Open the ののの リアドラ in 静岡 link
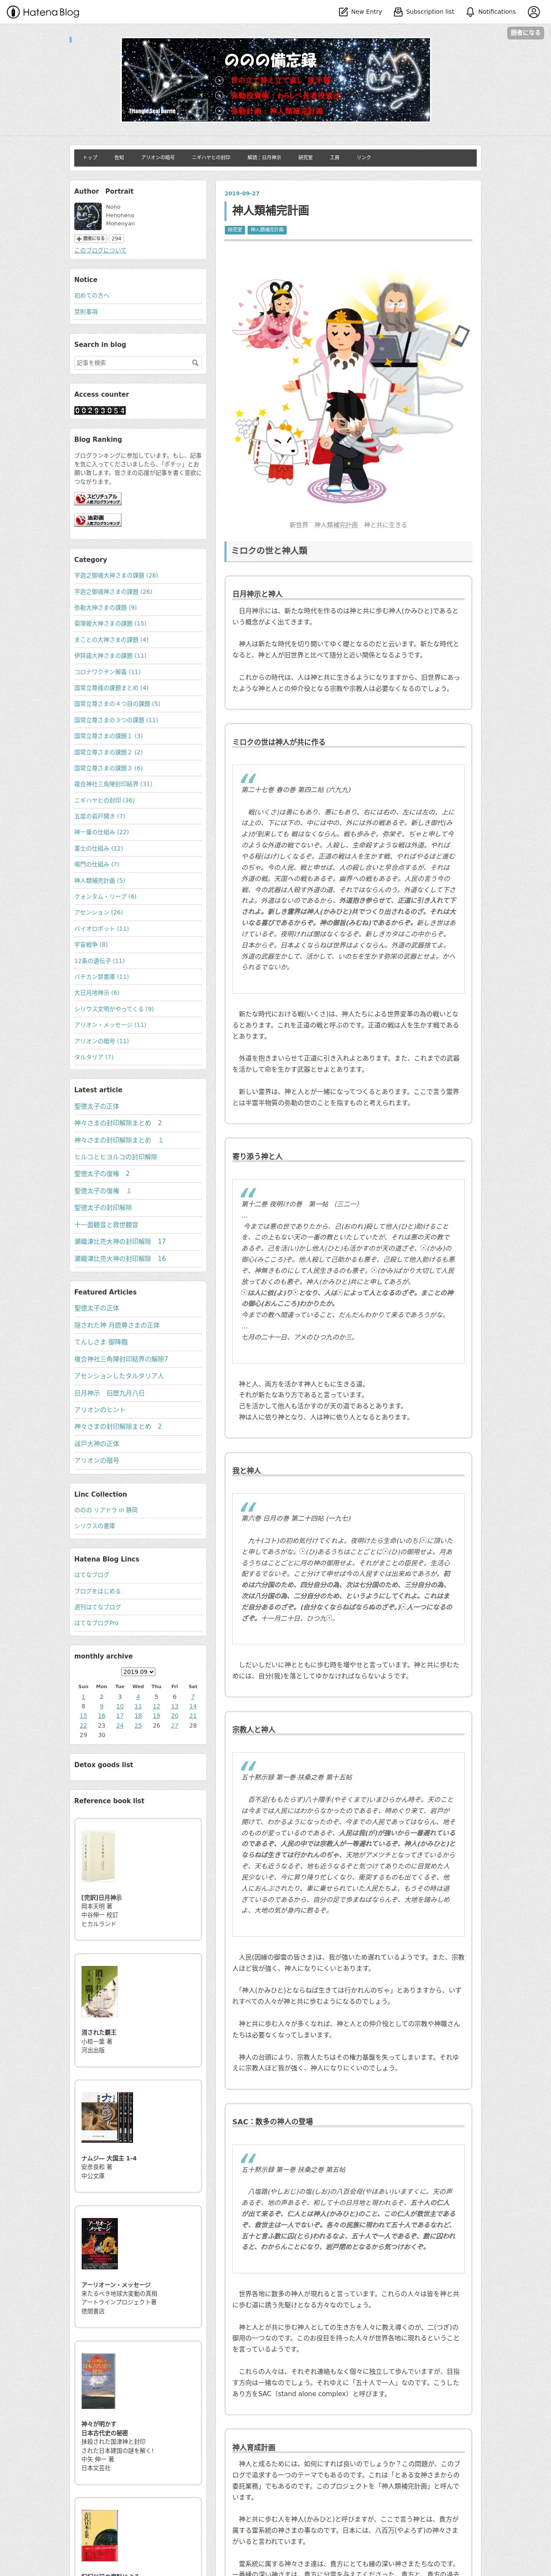This screenshot has height=2576, width=551. (106, 1510)
